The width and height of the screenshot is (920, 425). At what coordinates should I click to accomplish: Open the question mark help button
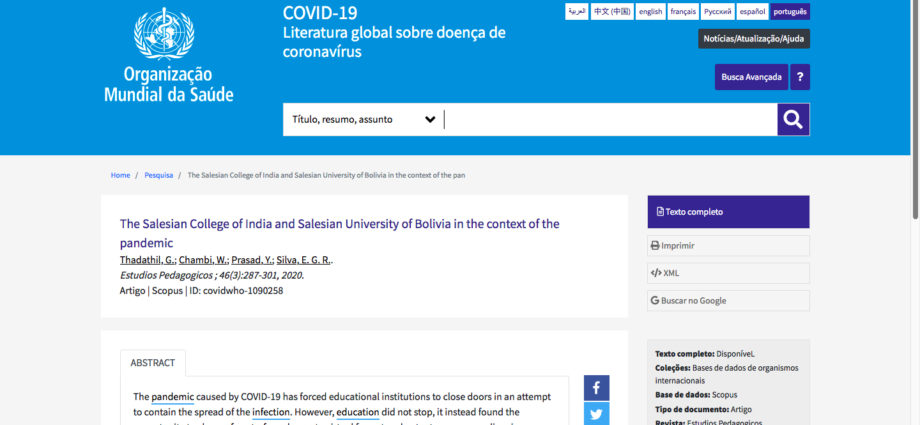point(800,77)
